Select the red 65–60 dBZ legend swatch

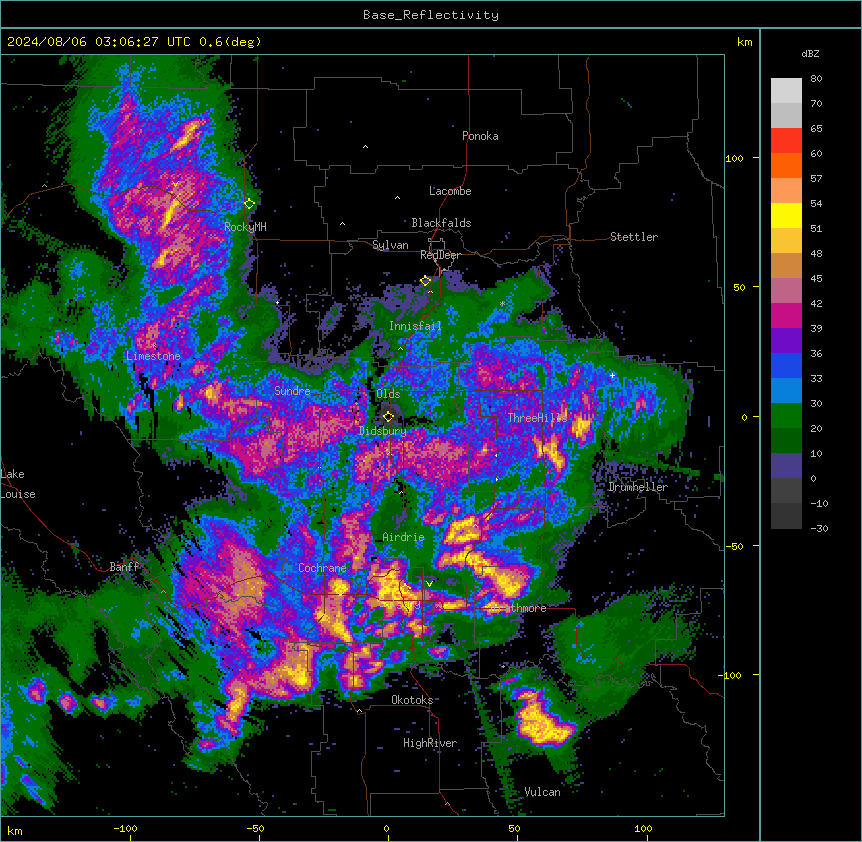786,141
